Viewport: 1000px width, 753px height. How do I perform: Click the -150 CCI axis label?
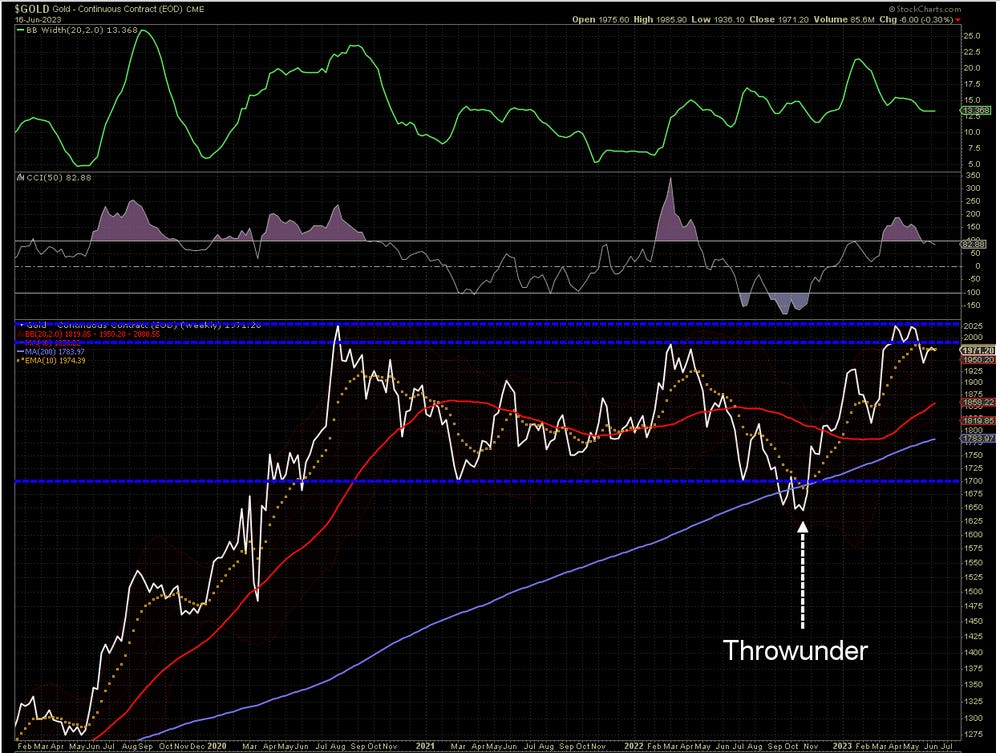(971, 306)
